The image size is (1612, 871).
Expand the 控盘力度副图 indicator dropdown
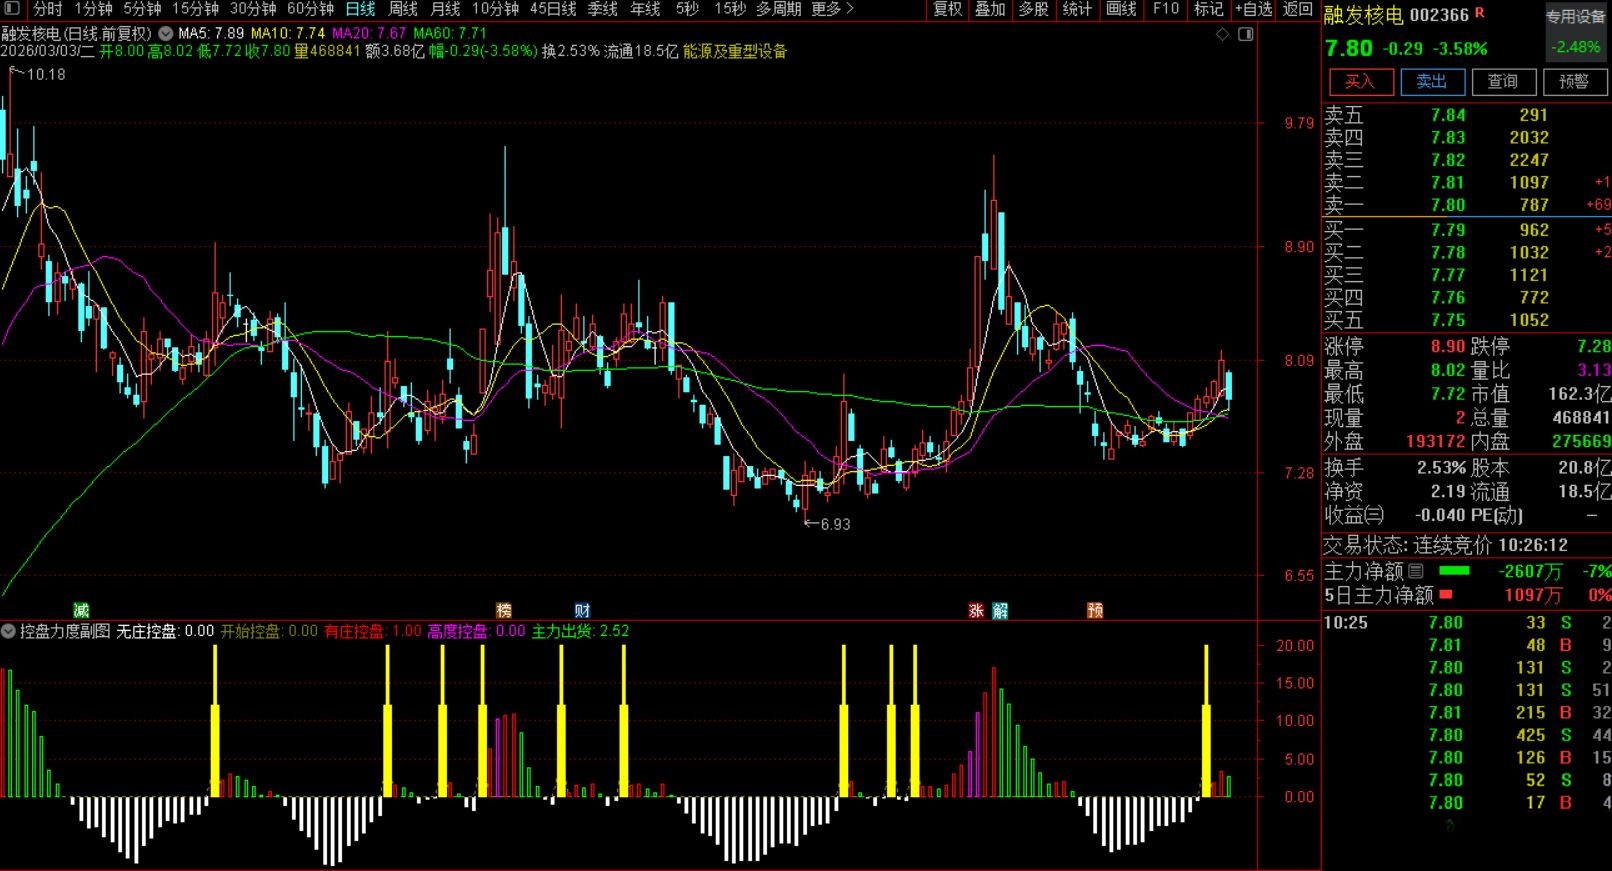point(9,631)
